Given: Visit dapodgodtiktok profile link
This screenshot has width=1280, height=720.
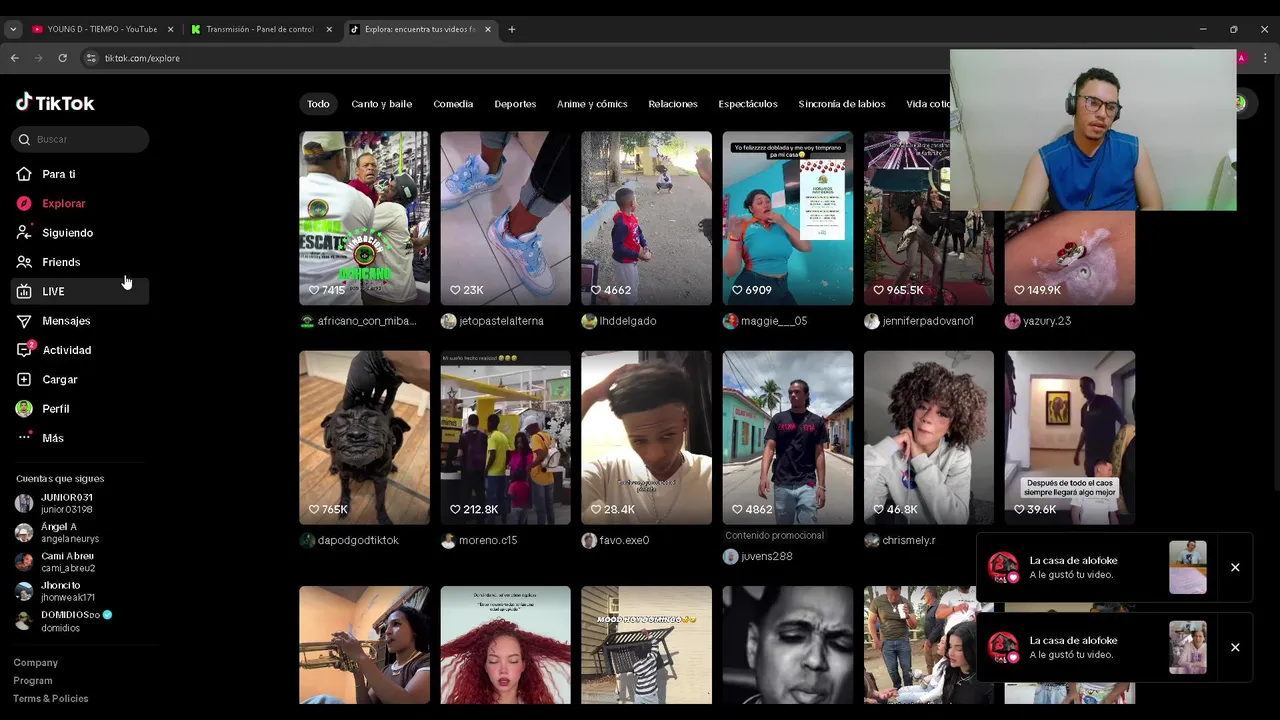Looking at the screenshot, I should [x=350, y=540].
